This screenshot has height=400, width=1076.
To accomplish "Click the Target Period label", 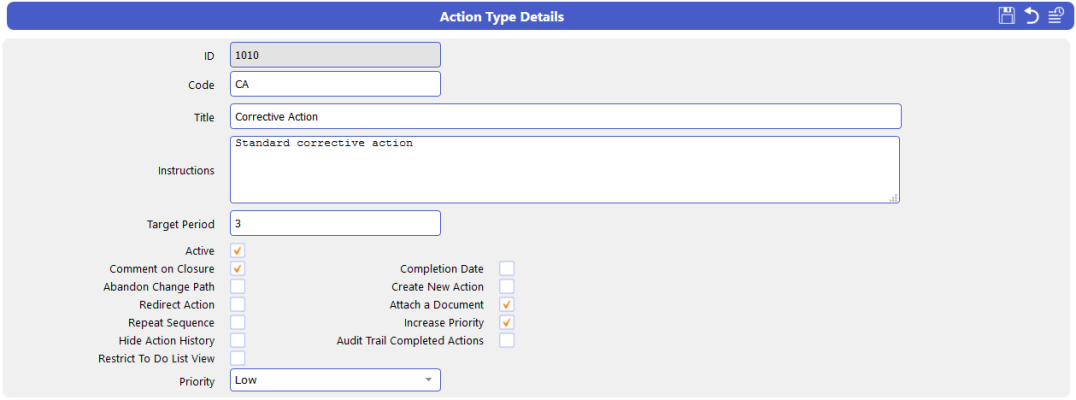I will pyautogui.click(x=180, y=224).
